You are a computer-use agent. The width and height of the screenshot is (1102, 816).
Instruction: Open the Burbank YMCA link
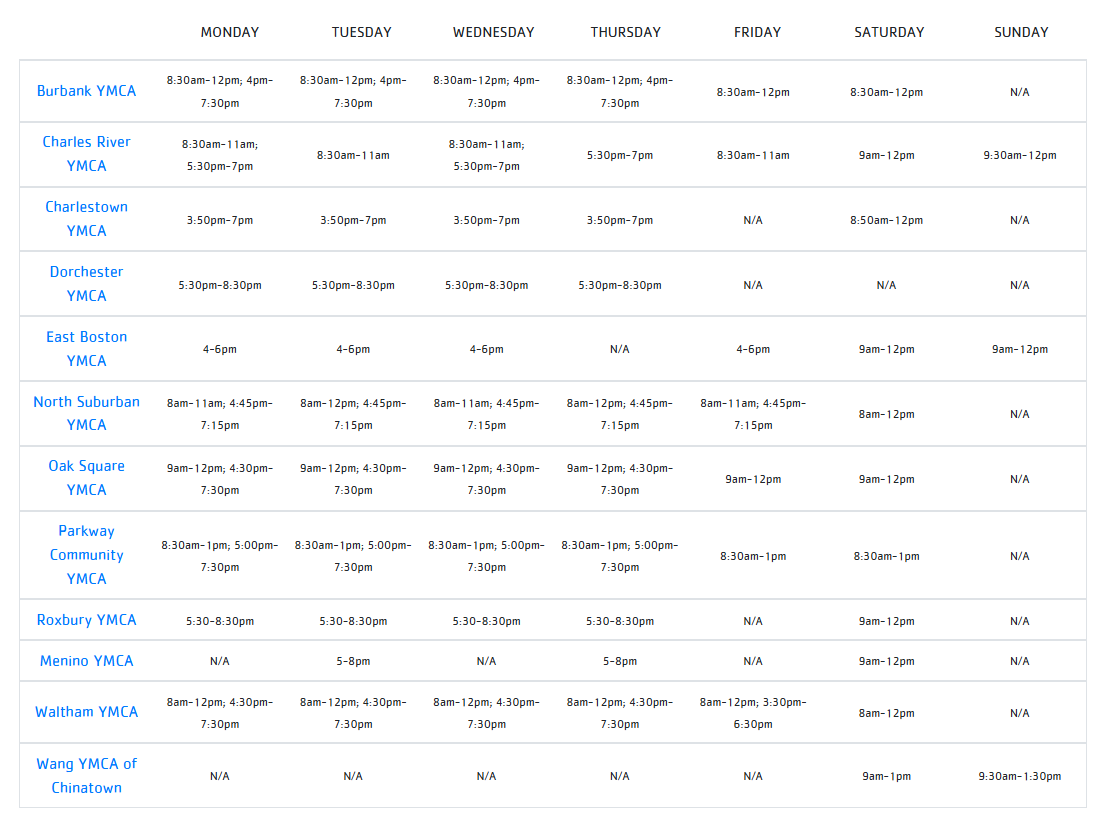pos(86,91)
